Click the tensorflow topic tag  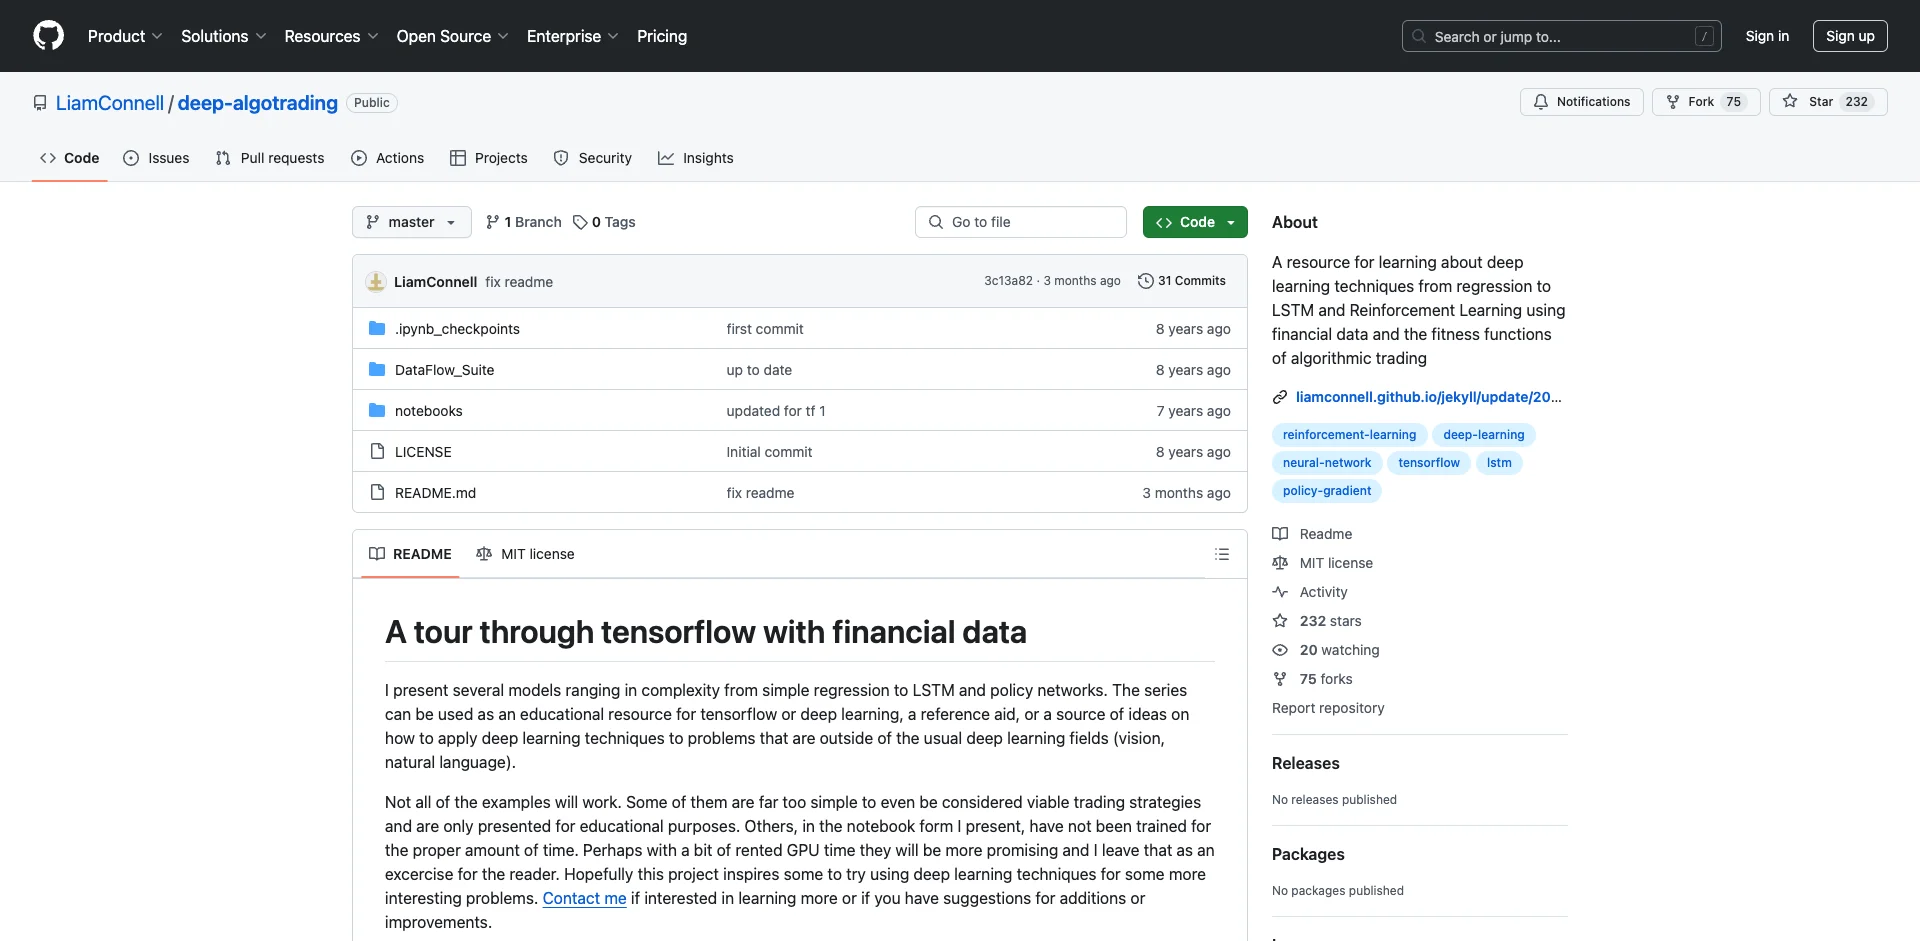(x=1429, y=463)
